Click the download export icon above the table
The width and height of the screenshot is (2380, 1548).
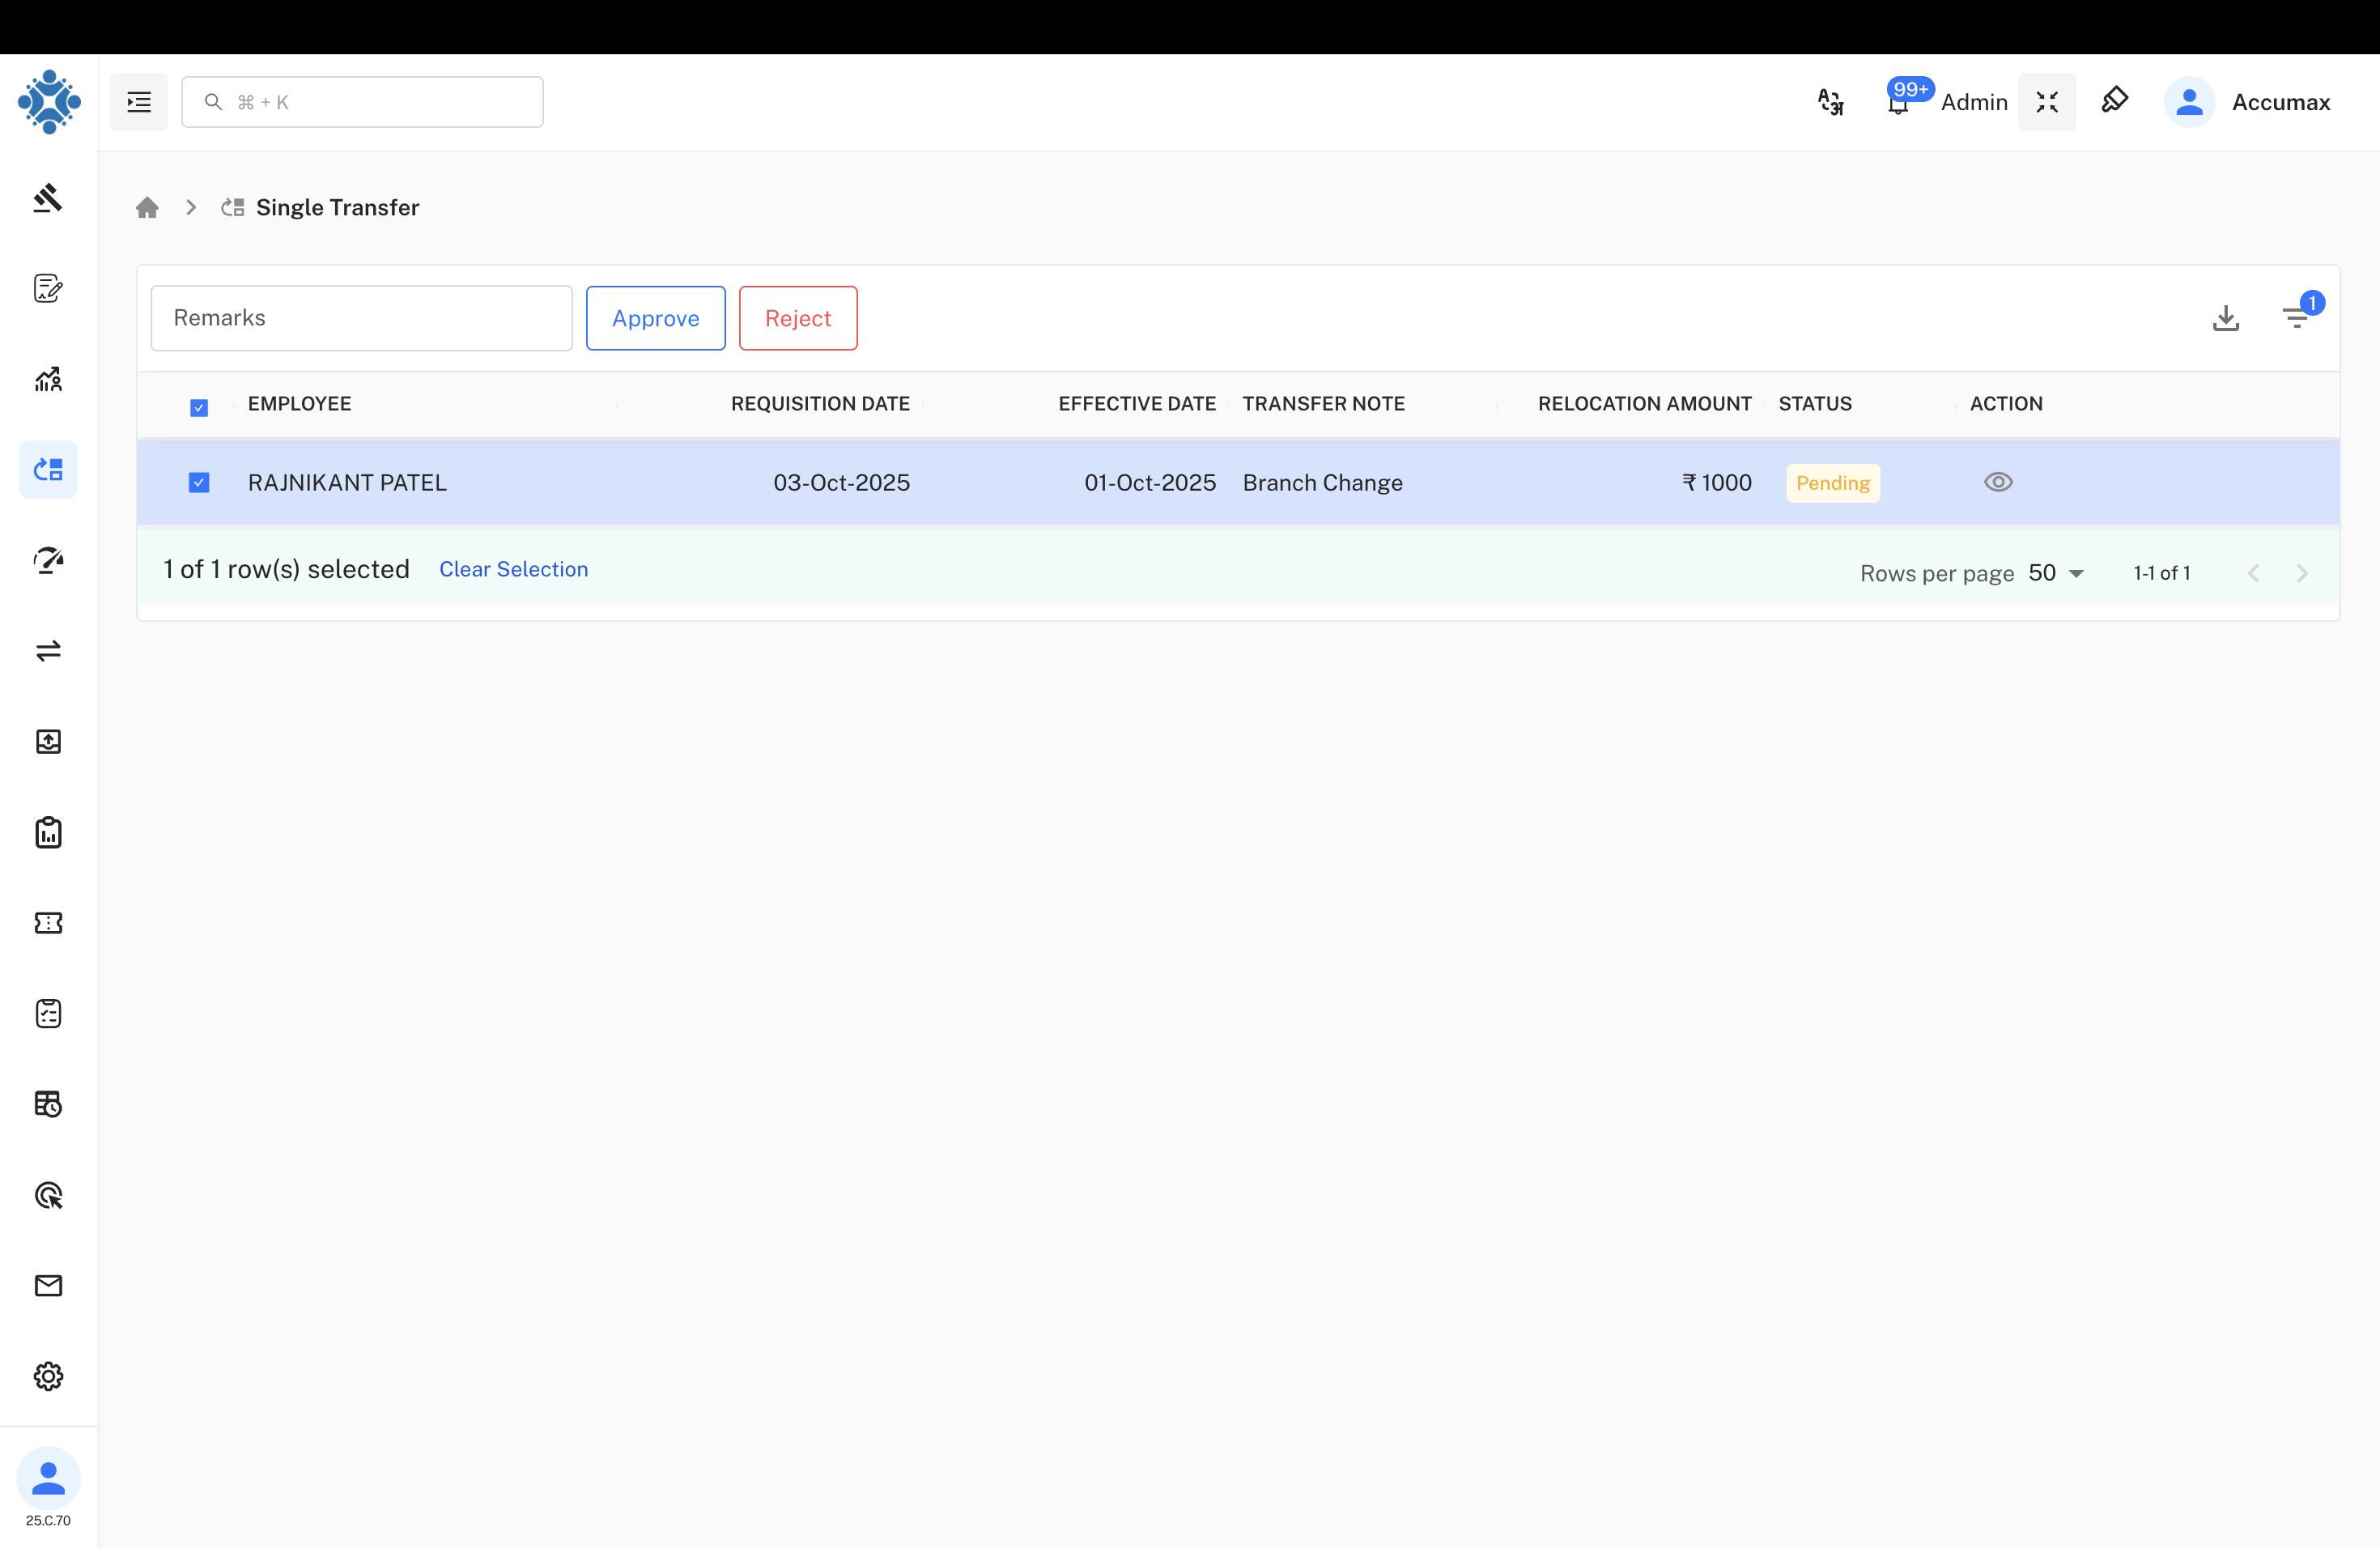(2226, 318)
